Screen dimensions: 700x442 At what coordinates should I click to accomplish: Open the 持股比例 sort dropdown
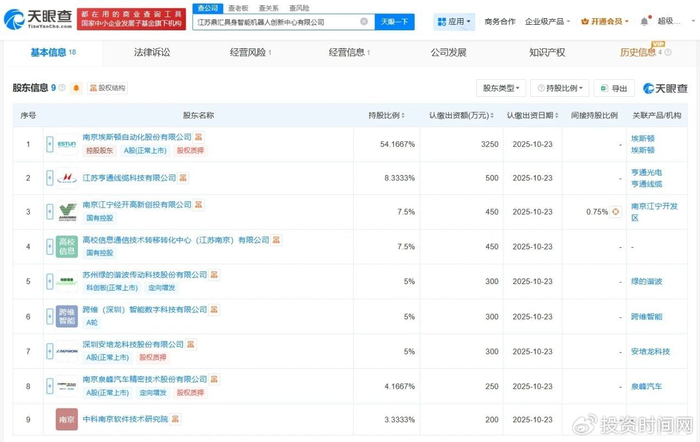pos(559,88)
